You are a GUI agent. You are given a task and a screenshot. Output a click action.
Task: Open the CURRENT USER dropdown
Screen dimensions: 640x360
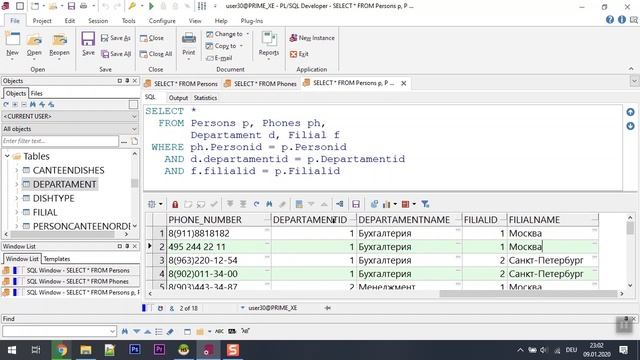click(x=70, y=116)
